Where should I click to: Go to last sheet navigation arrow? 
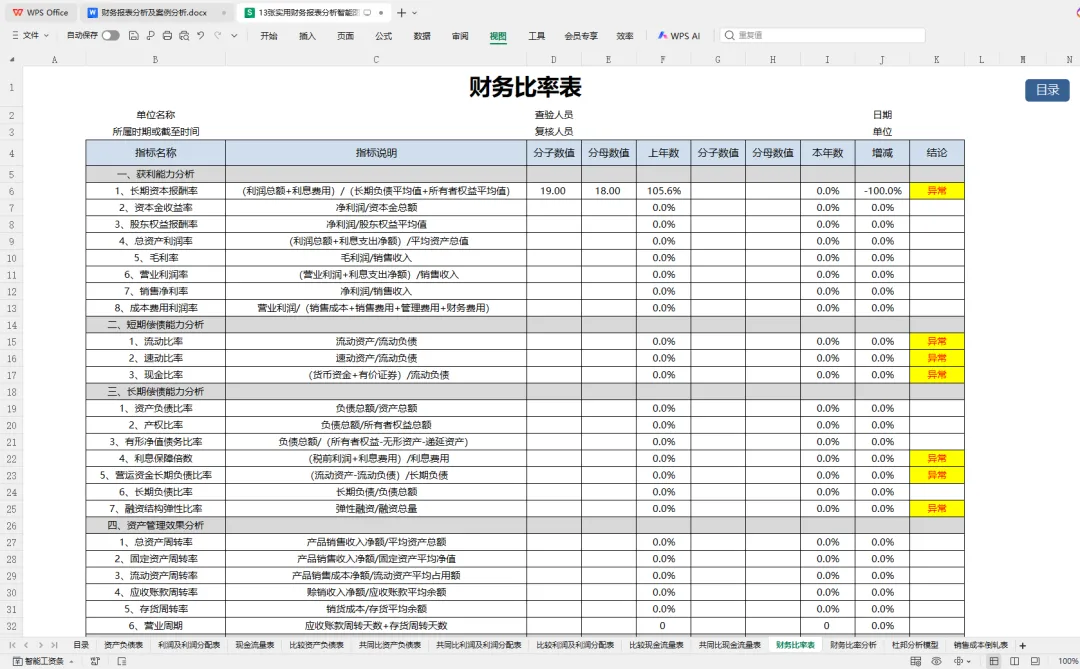[54, 646]
